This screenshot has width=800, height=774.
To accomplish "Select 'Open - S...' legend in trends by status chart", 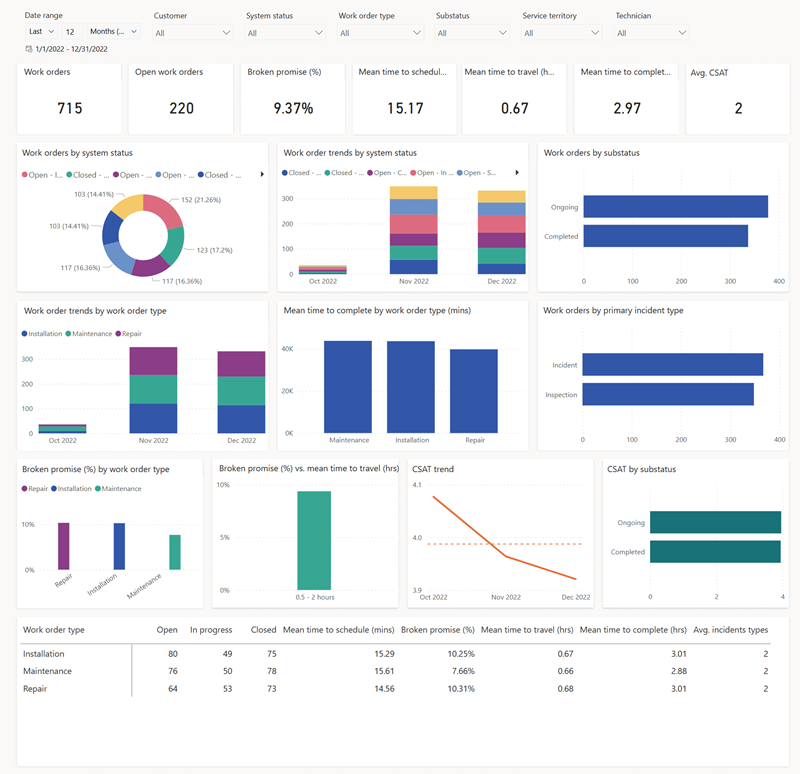I will pos(476,173).
